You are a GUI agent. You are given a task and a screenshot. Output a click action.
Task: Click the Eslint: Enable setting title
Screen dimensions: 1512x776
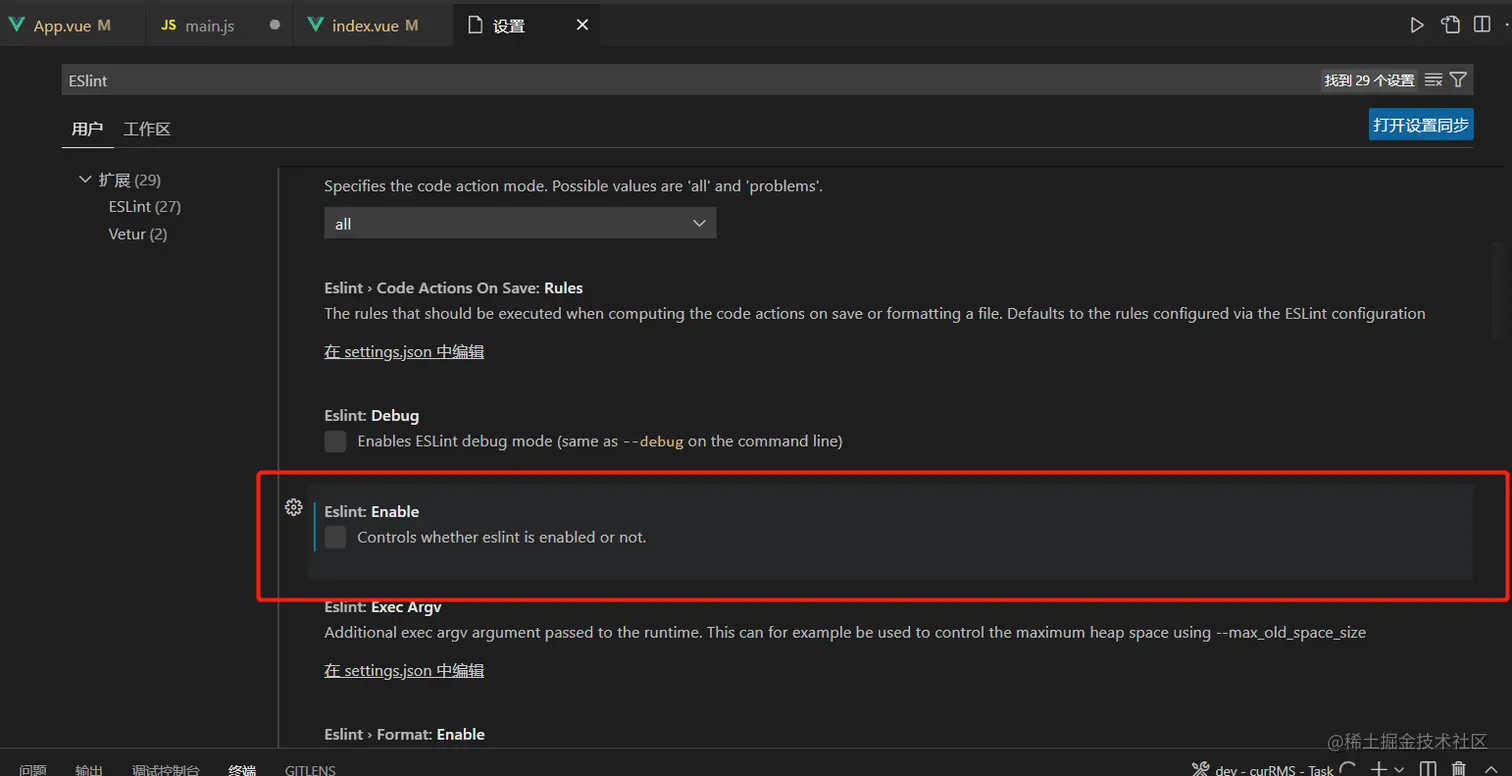tap(371, 511)
